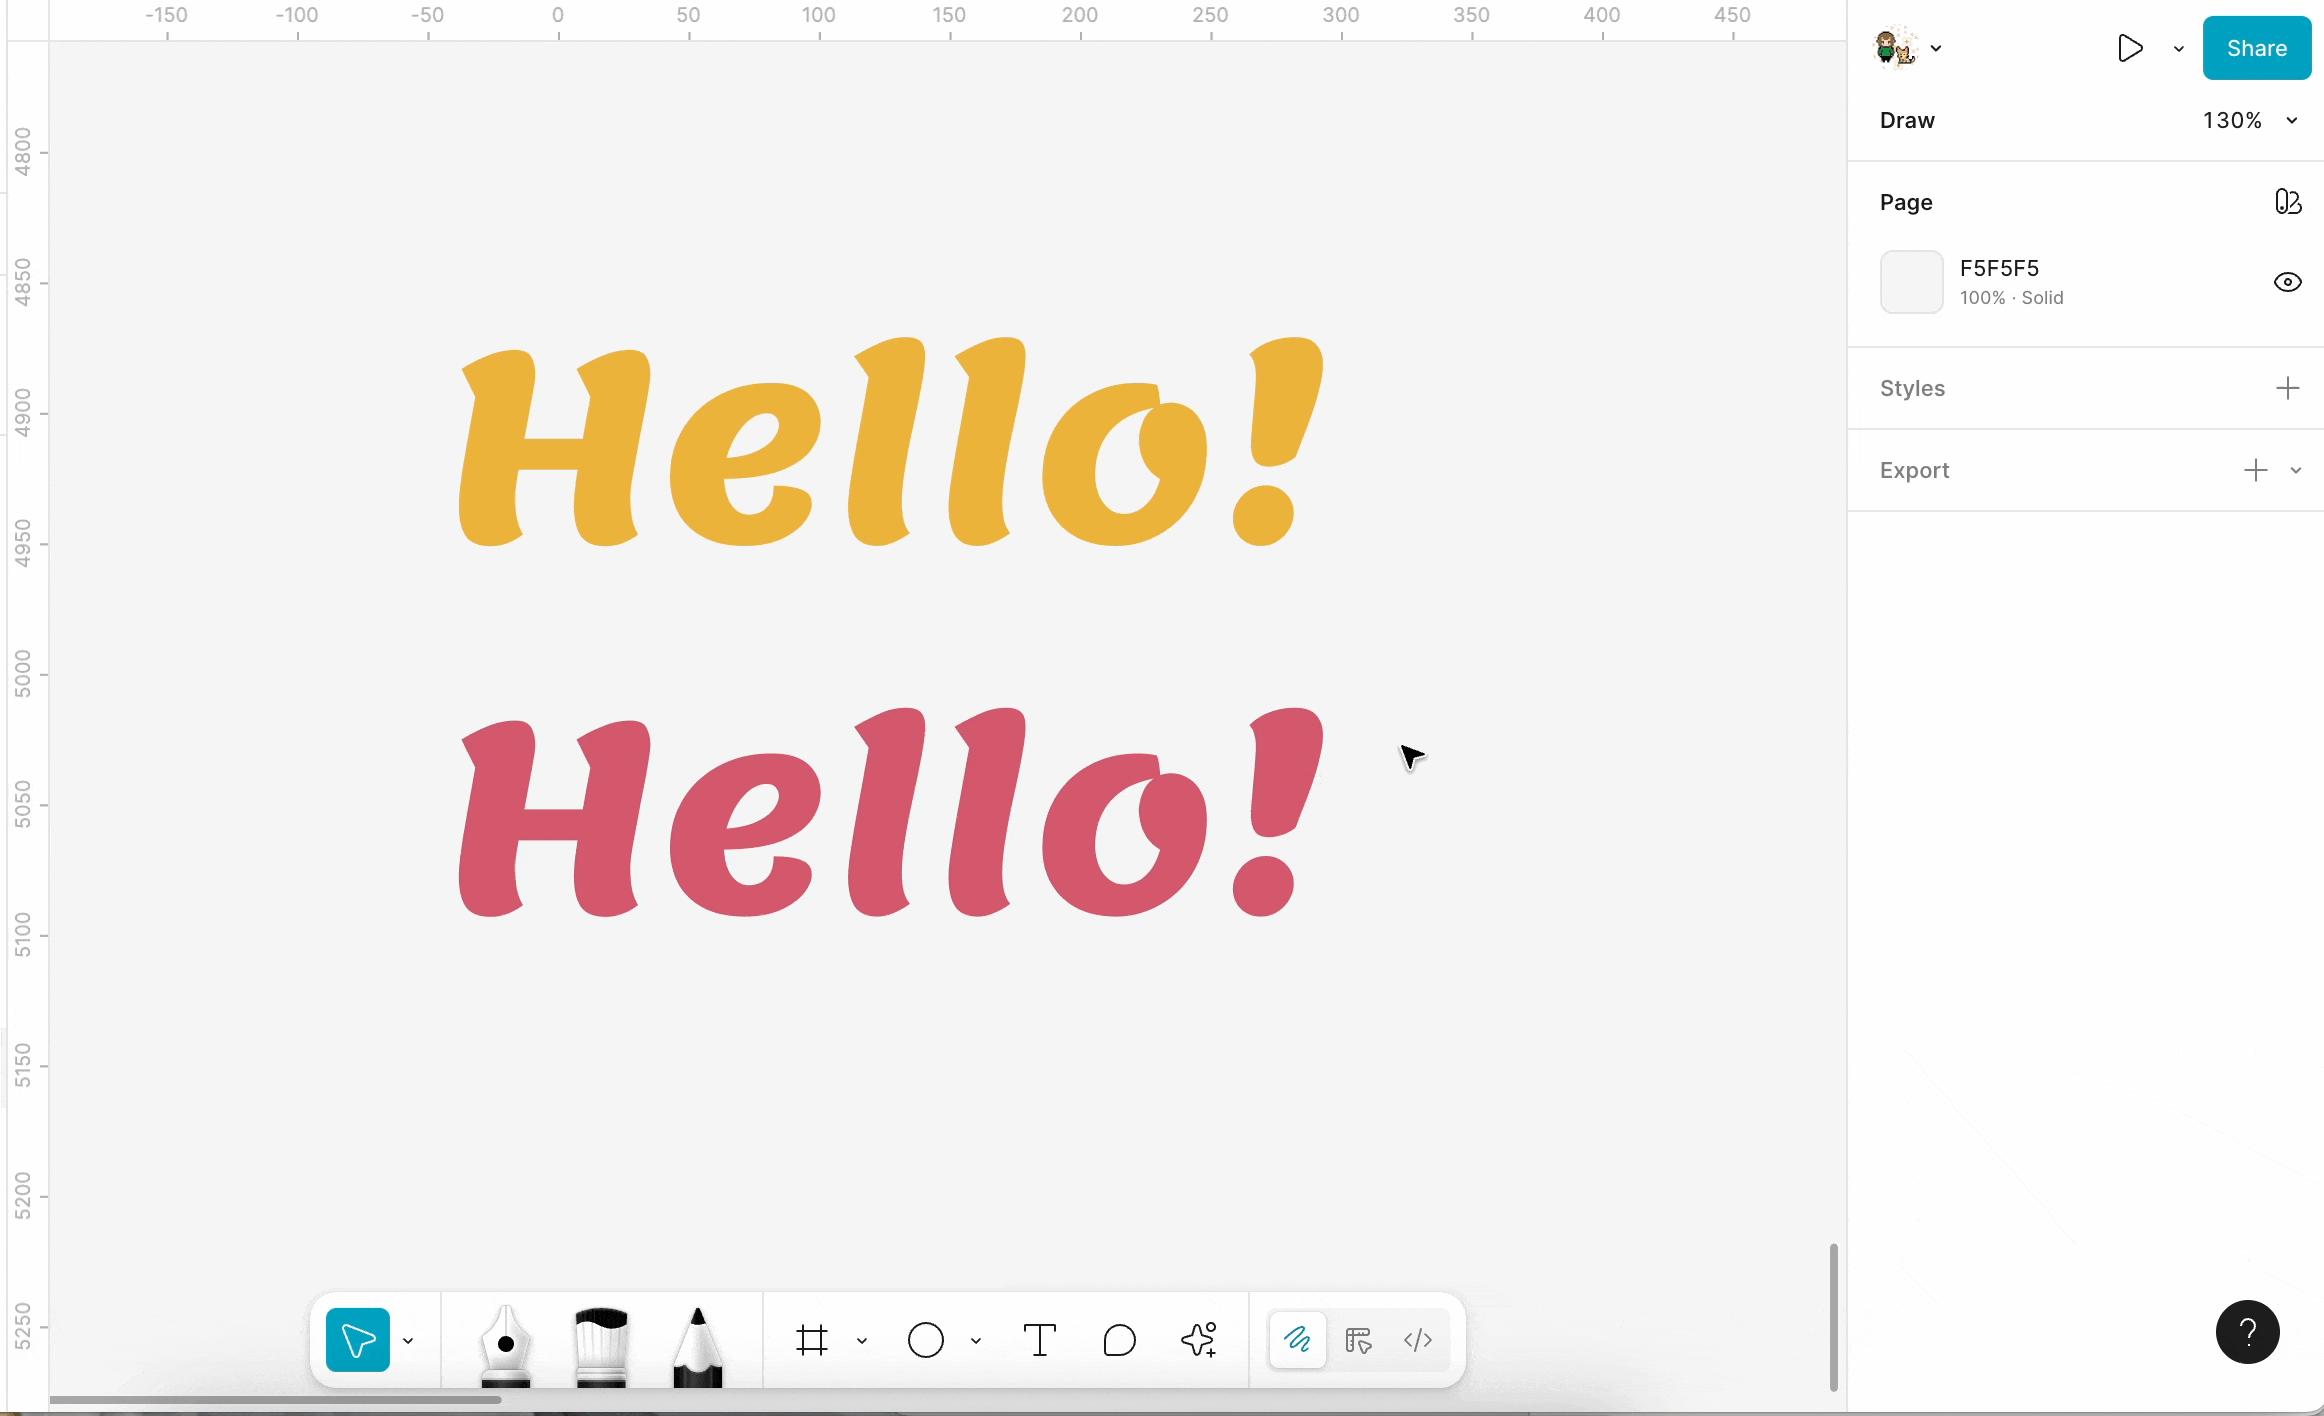This screenshot has height=1416, width=2324.
Task: Click the vertical canvas scrollbar
Action: [x=1834, y=1317]
